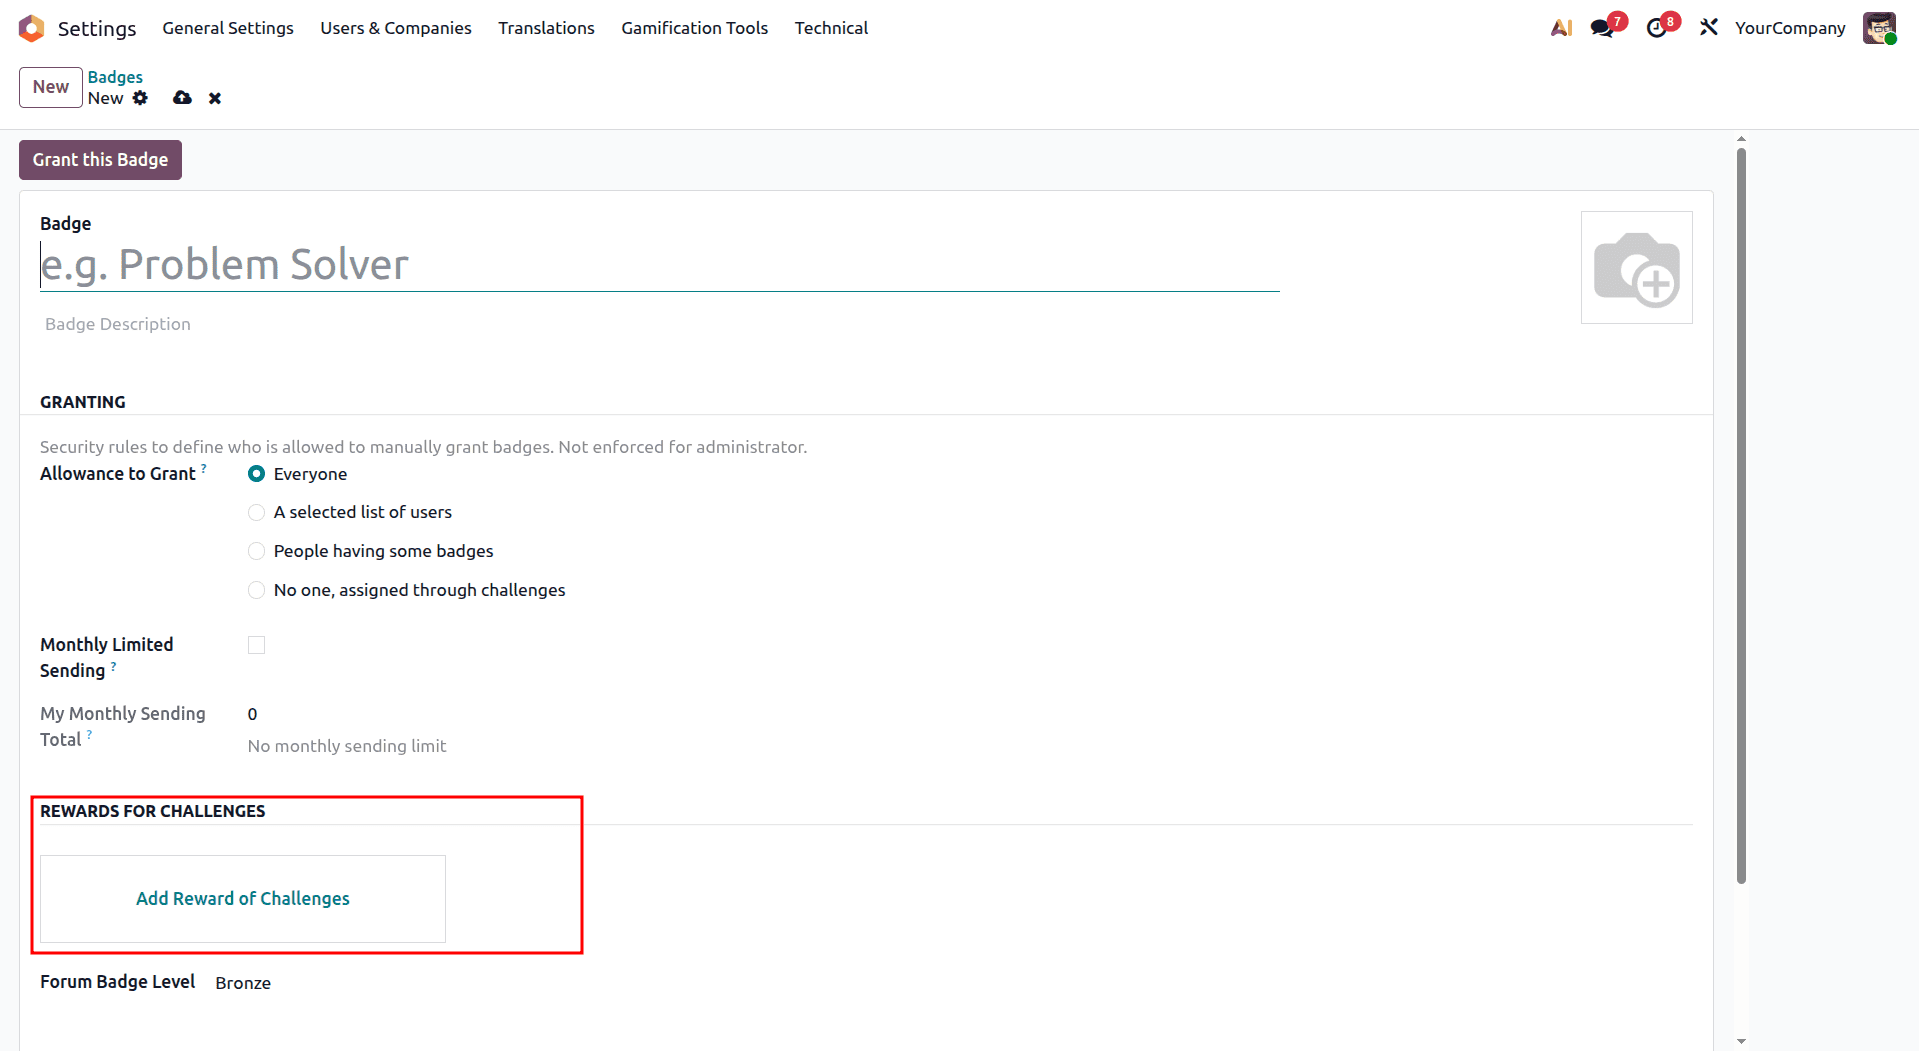The height and width of the screenshot is (1051, 1919).
Task: Open the Forum Badge Level Bronze dropdown
Action: point(243,983)
